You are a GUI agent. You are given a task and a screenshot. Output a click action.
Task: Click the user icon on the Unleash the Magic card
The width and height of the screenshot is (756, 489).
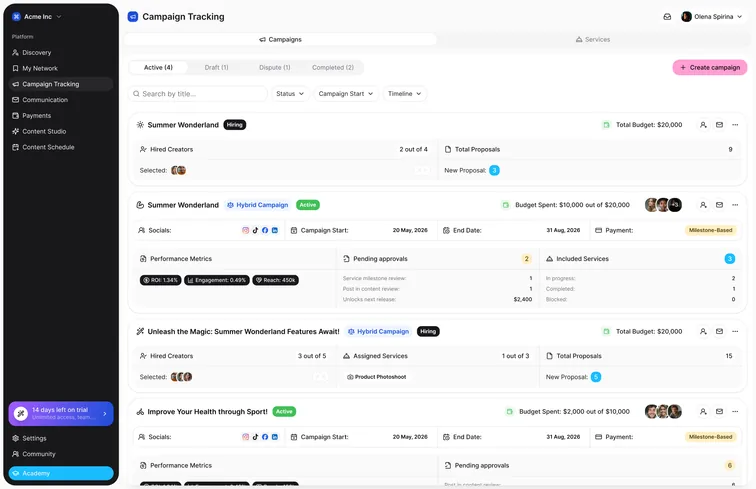click(x=703, y=331)
